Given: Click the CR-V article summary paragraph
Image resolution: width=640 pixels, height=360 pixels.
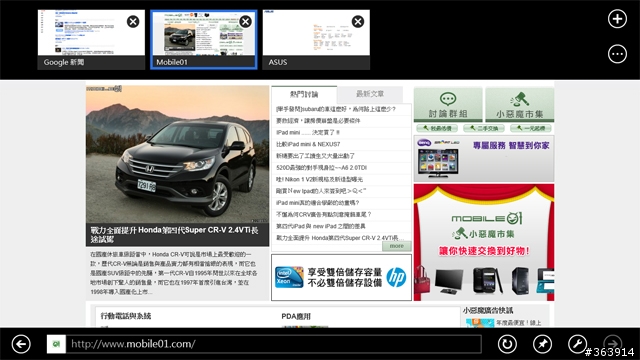Looking at the screenshot, I should pyautogui.click(x=174, y=273).
